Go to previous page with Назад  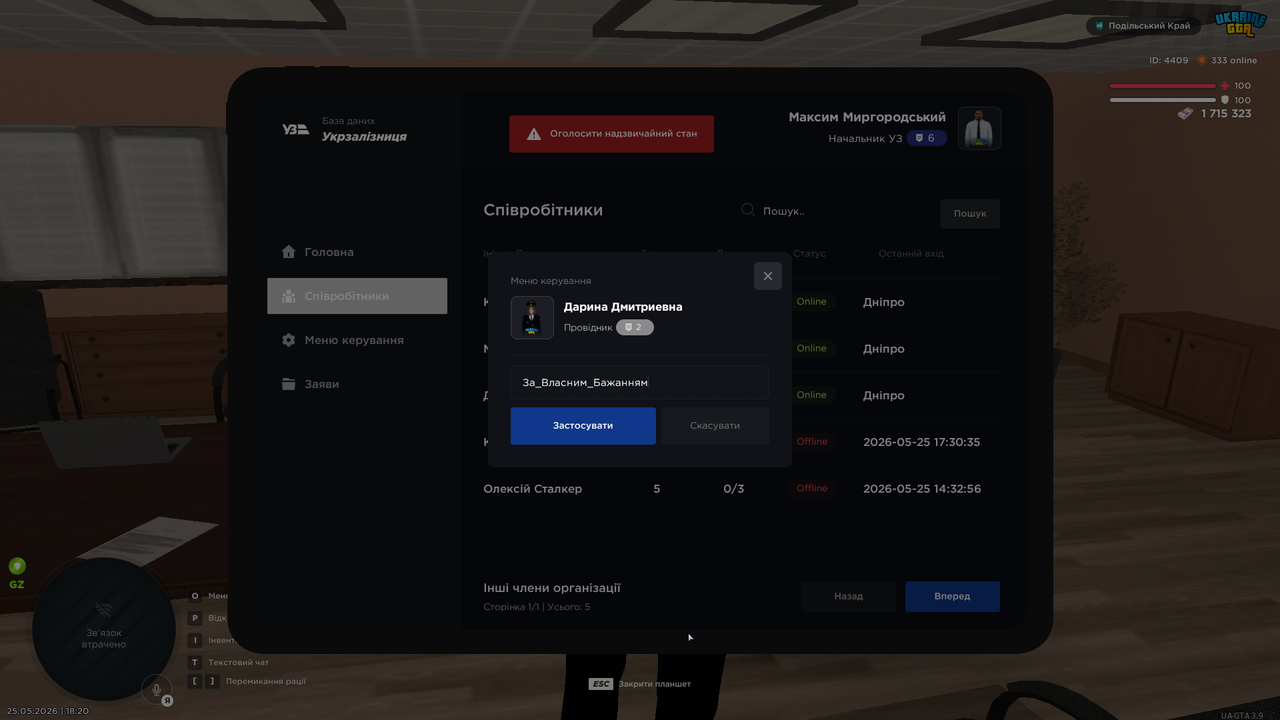pyautogui.click(x=848, y=596)
